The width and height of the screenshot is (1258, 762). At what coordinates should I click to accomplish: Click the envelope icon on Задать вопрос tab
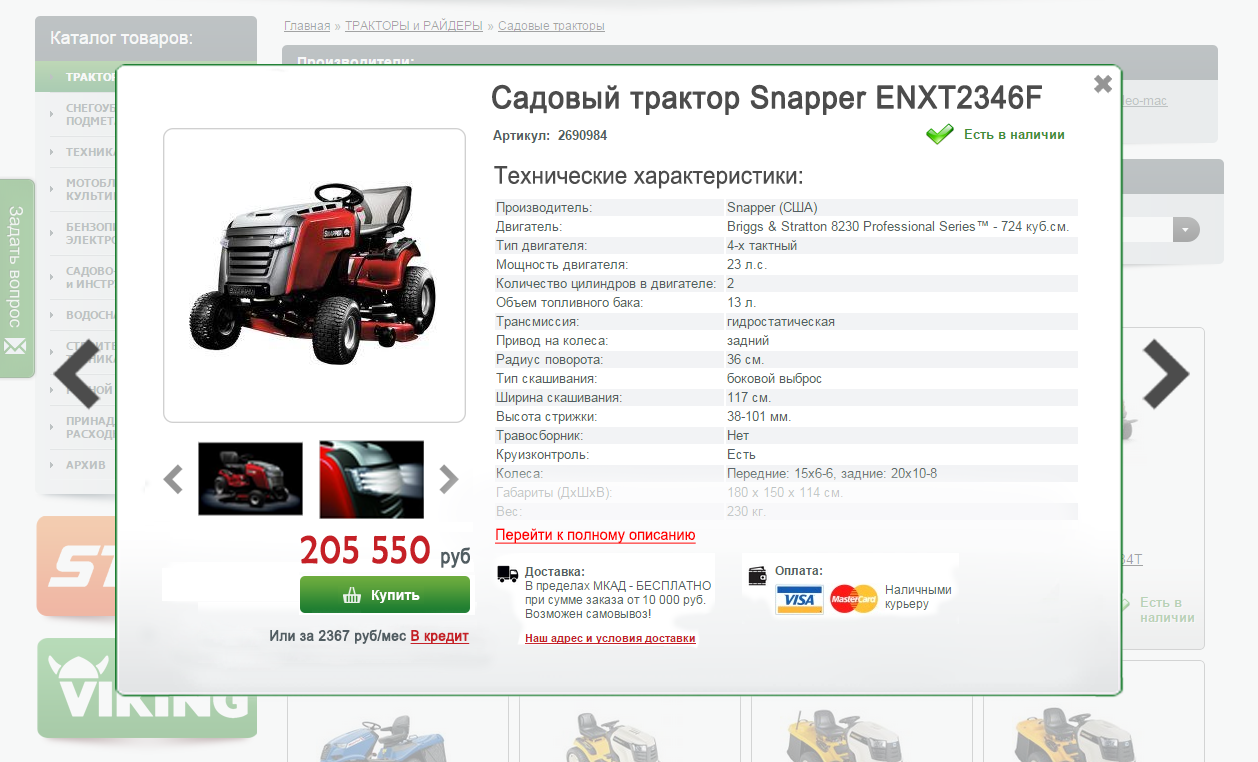[x=15, y=346]
